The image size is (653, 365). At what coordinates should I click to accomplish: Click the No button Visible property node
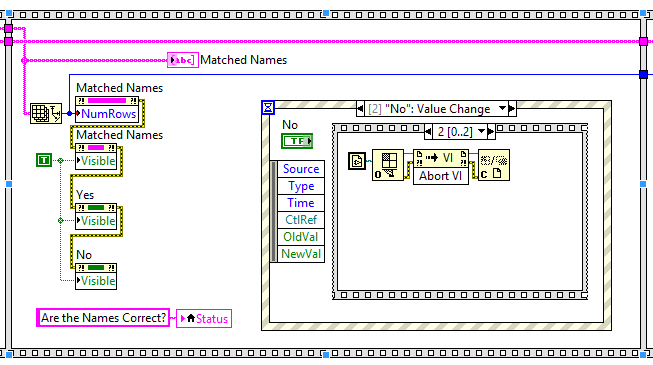[x=96, y=277]
